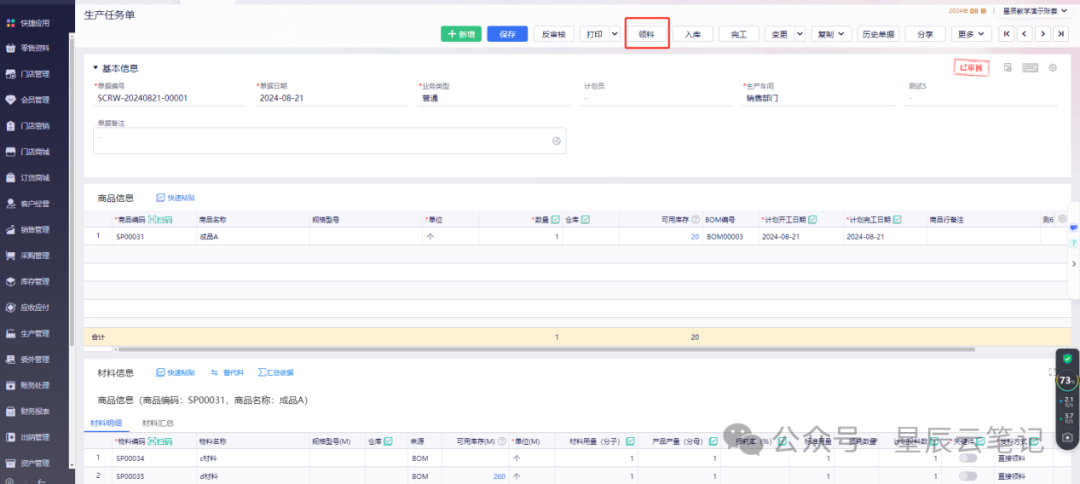Image resolution: width=1080 pixels, height=484 pixels.
Task: Collapse the 基本信息 section
Action: (x=96, y=68)
